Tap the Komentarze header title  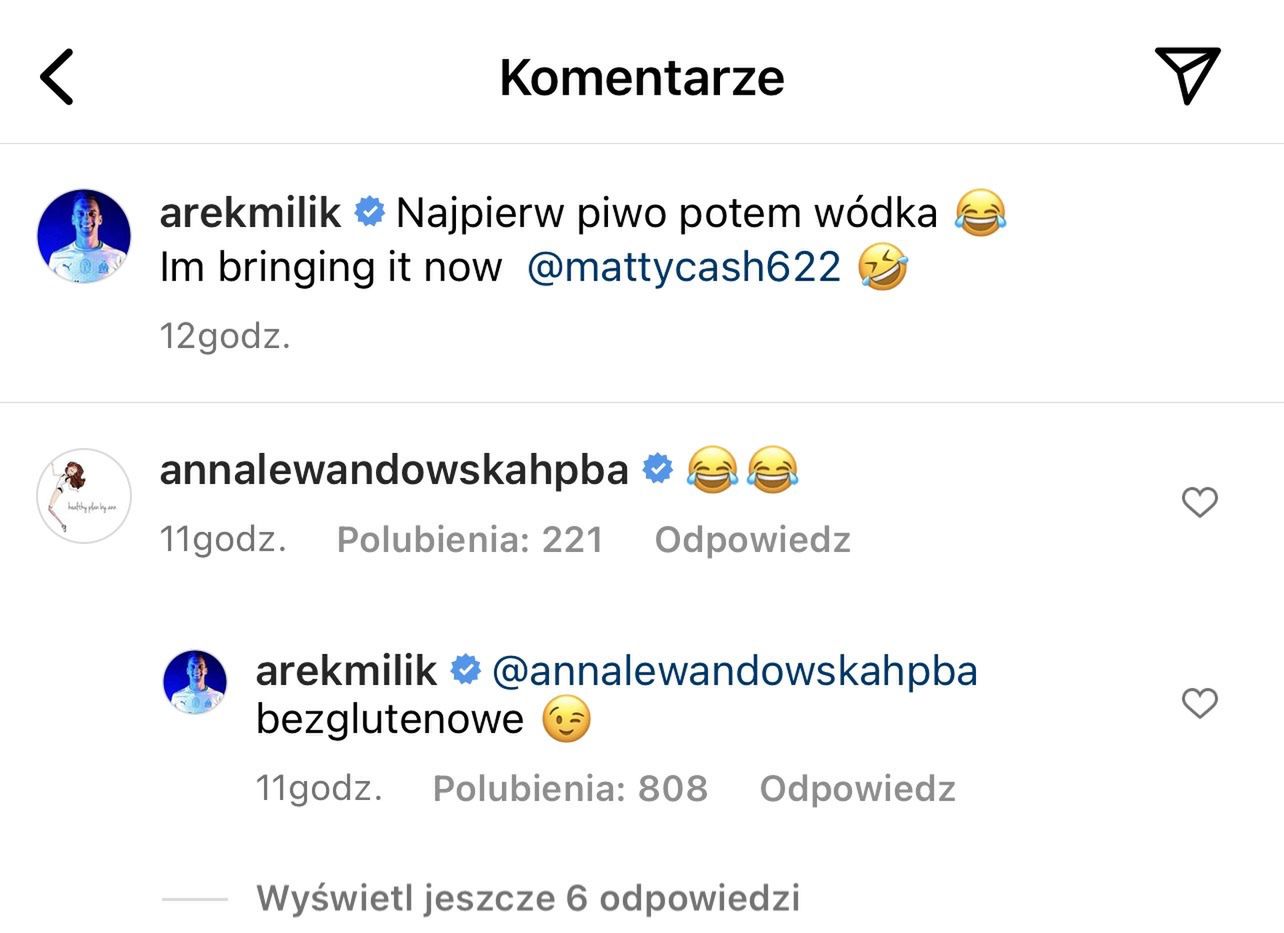(x=641, y=77)
